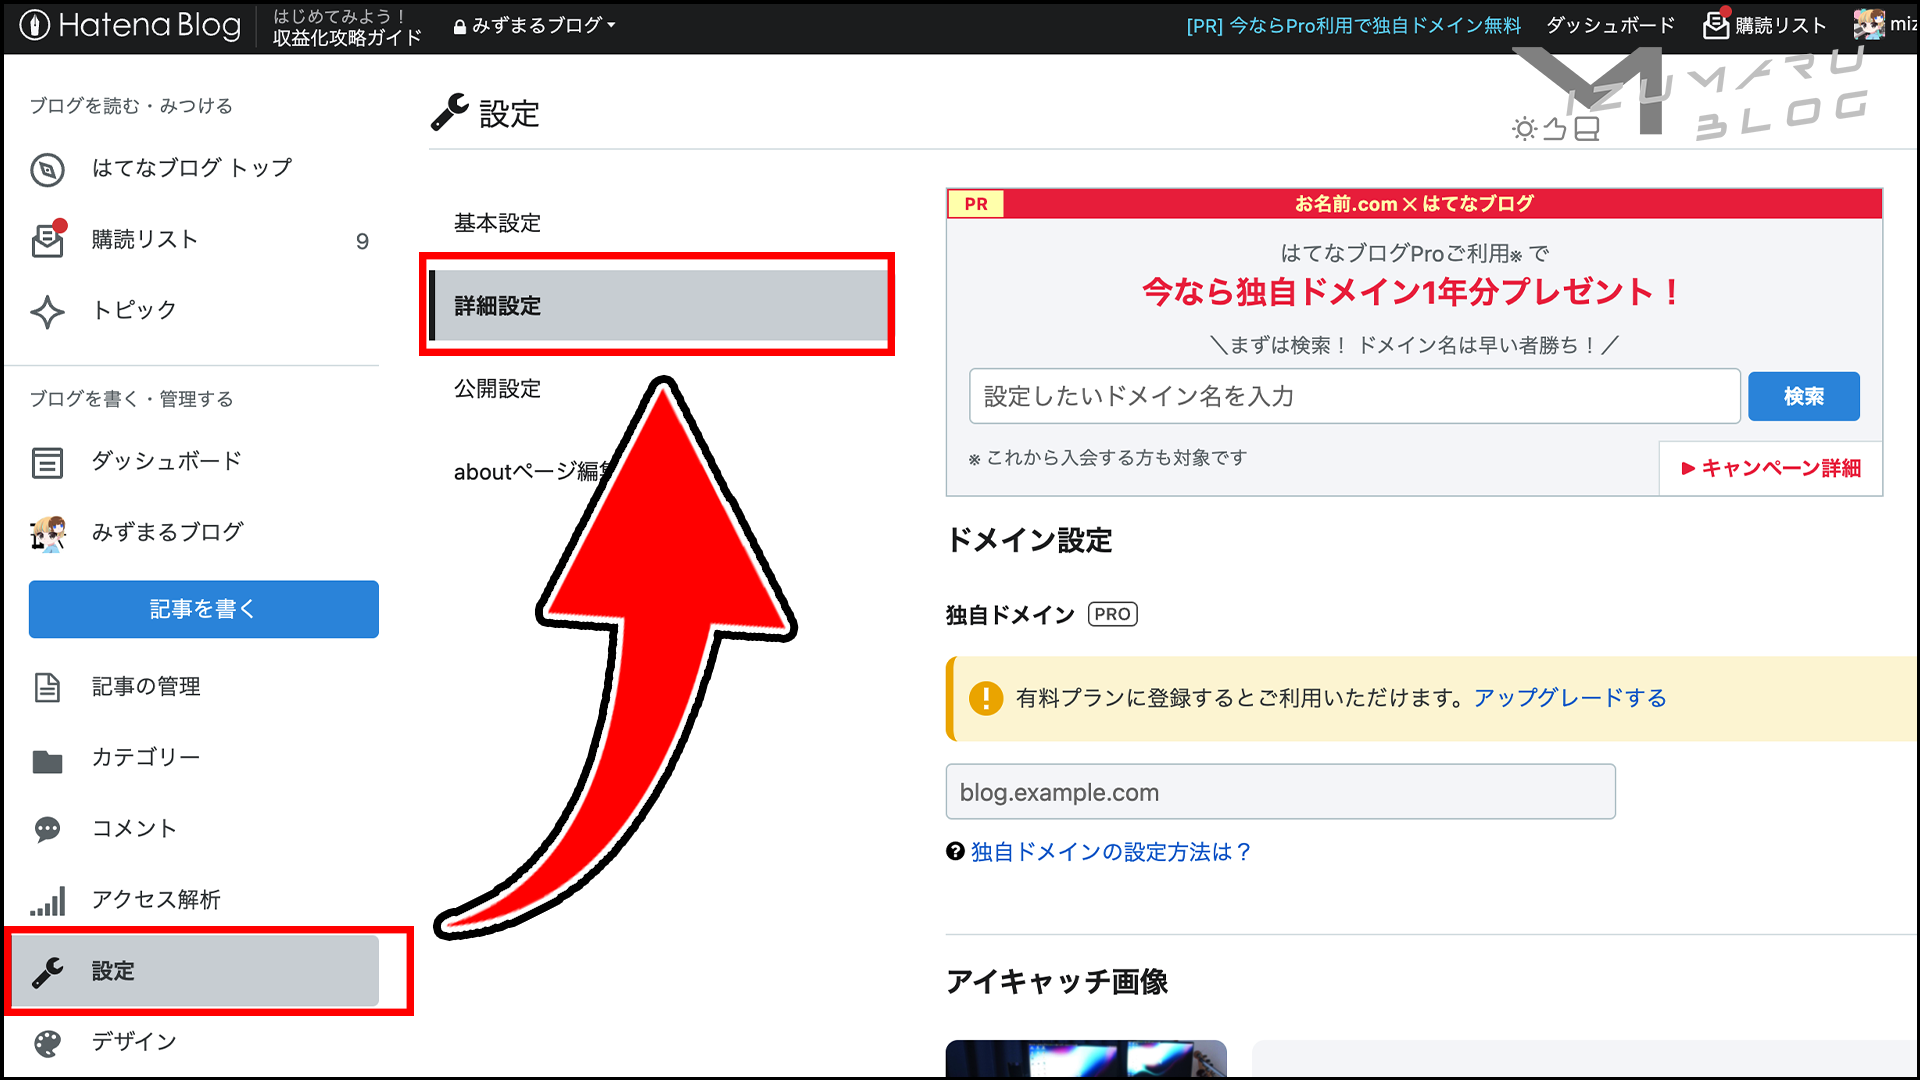1920x1080 pixels.
Task: Click the 設定したいドメイン名を入力 field
Action: coord(1354,397)
